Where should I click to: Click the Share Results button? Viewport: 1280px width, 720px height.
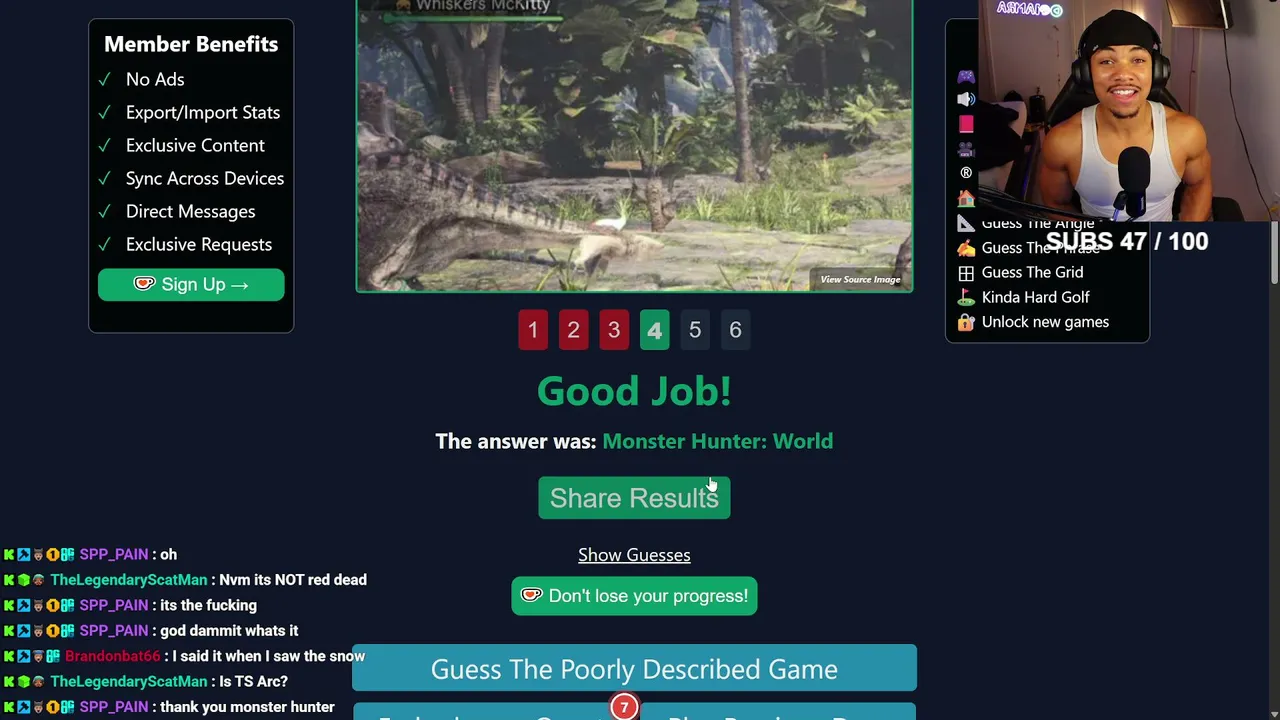click(634, 498)
